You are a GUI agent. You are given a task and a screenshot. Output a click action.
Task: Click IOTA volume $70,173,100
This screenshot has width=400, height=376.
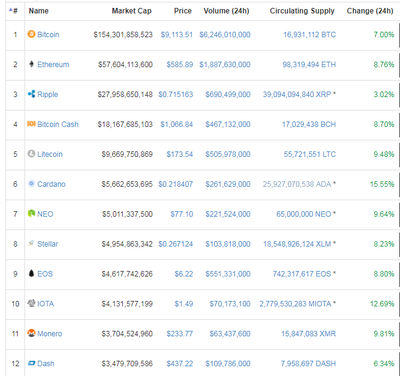pyautogui.click(x=230, y=304)
